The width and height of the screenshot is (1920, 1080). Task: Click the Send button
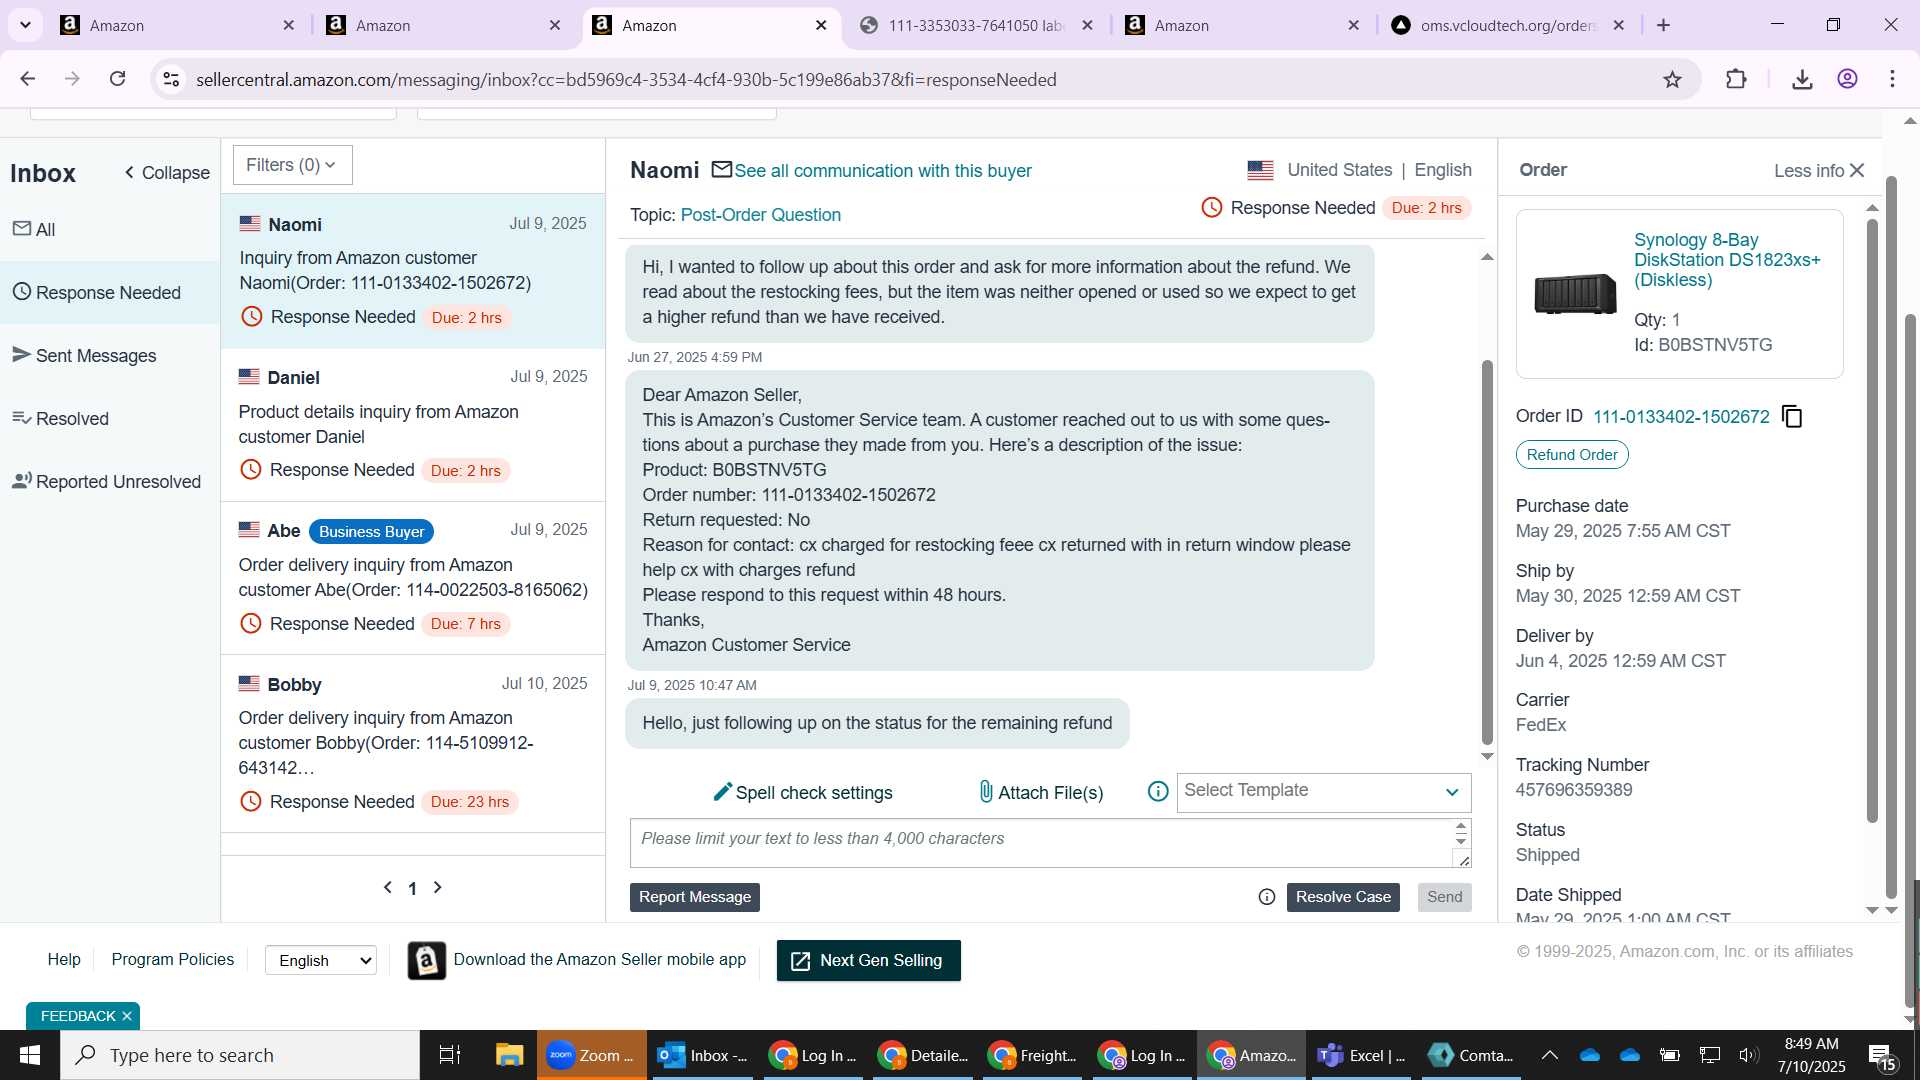point(1444,897)
